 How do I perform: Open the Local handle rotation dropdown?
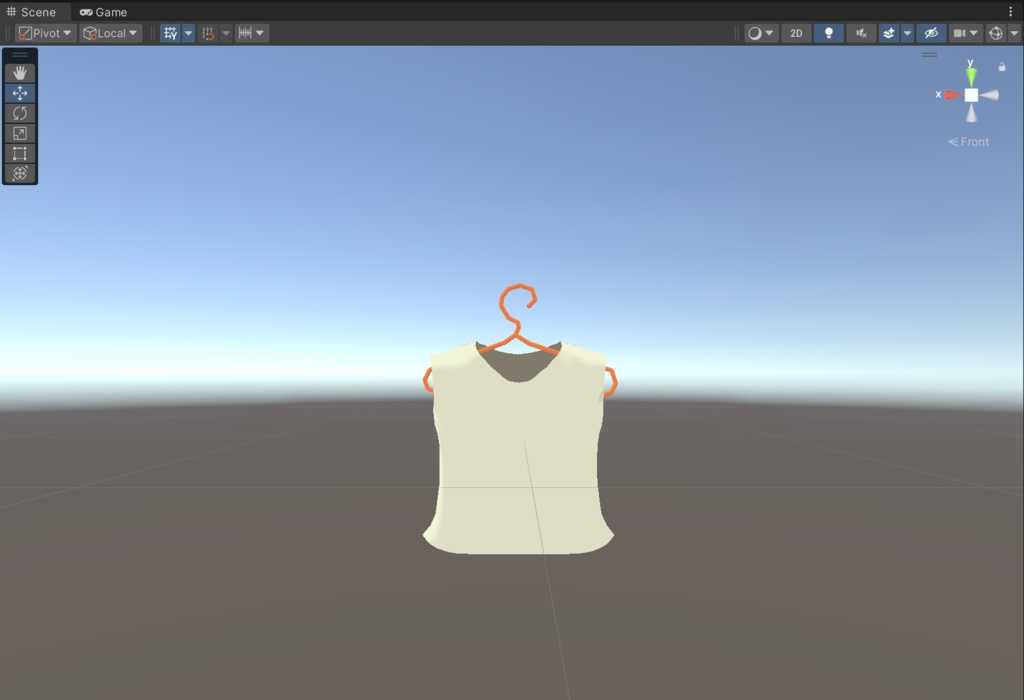click(x=110, y=33)
